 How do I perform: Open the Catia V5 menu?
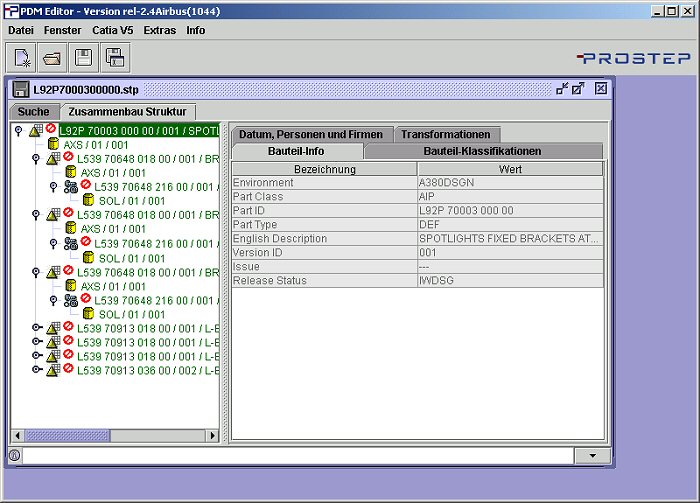pos(112,30)
